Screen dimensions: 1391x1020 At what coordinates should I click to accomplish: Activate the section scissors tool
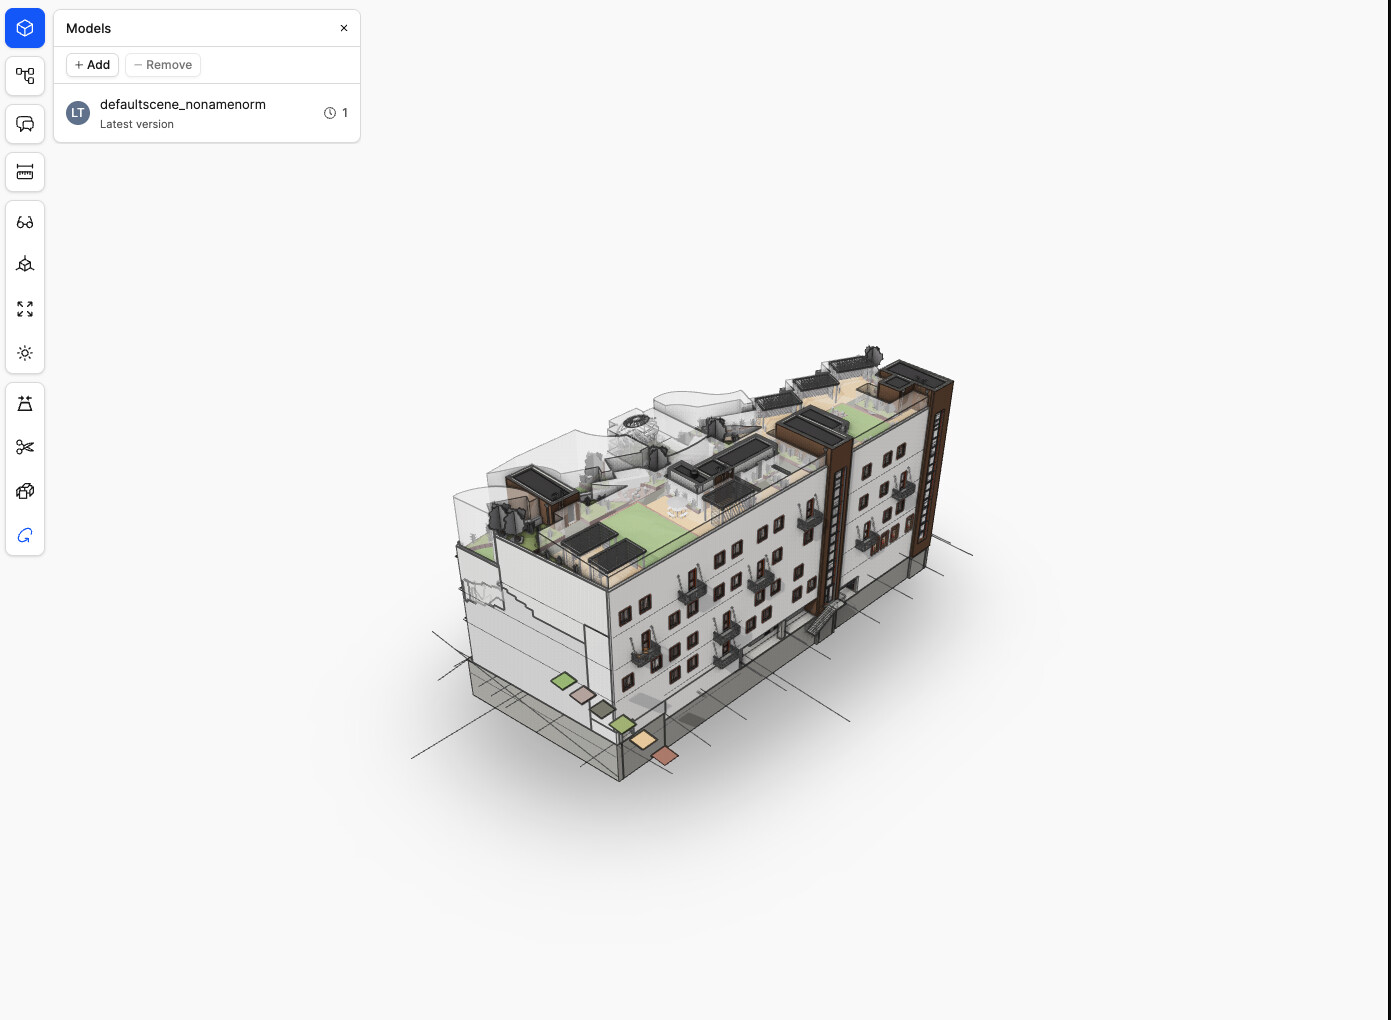click(25, 447)
